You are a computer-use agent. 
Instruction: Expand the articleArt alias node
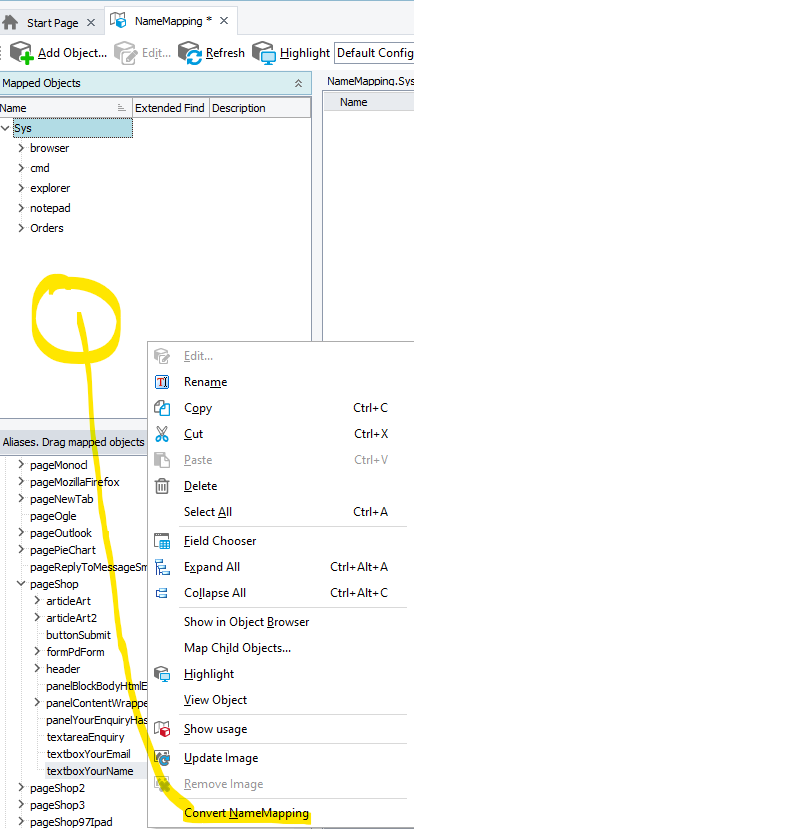37,601
